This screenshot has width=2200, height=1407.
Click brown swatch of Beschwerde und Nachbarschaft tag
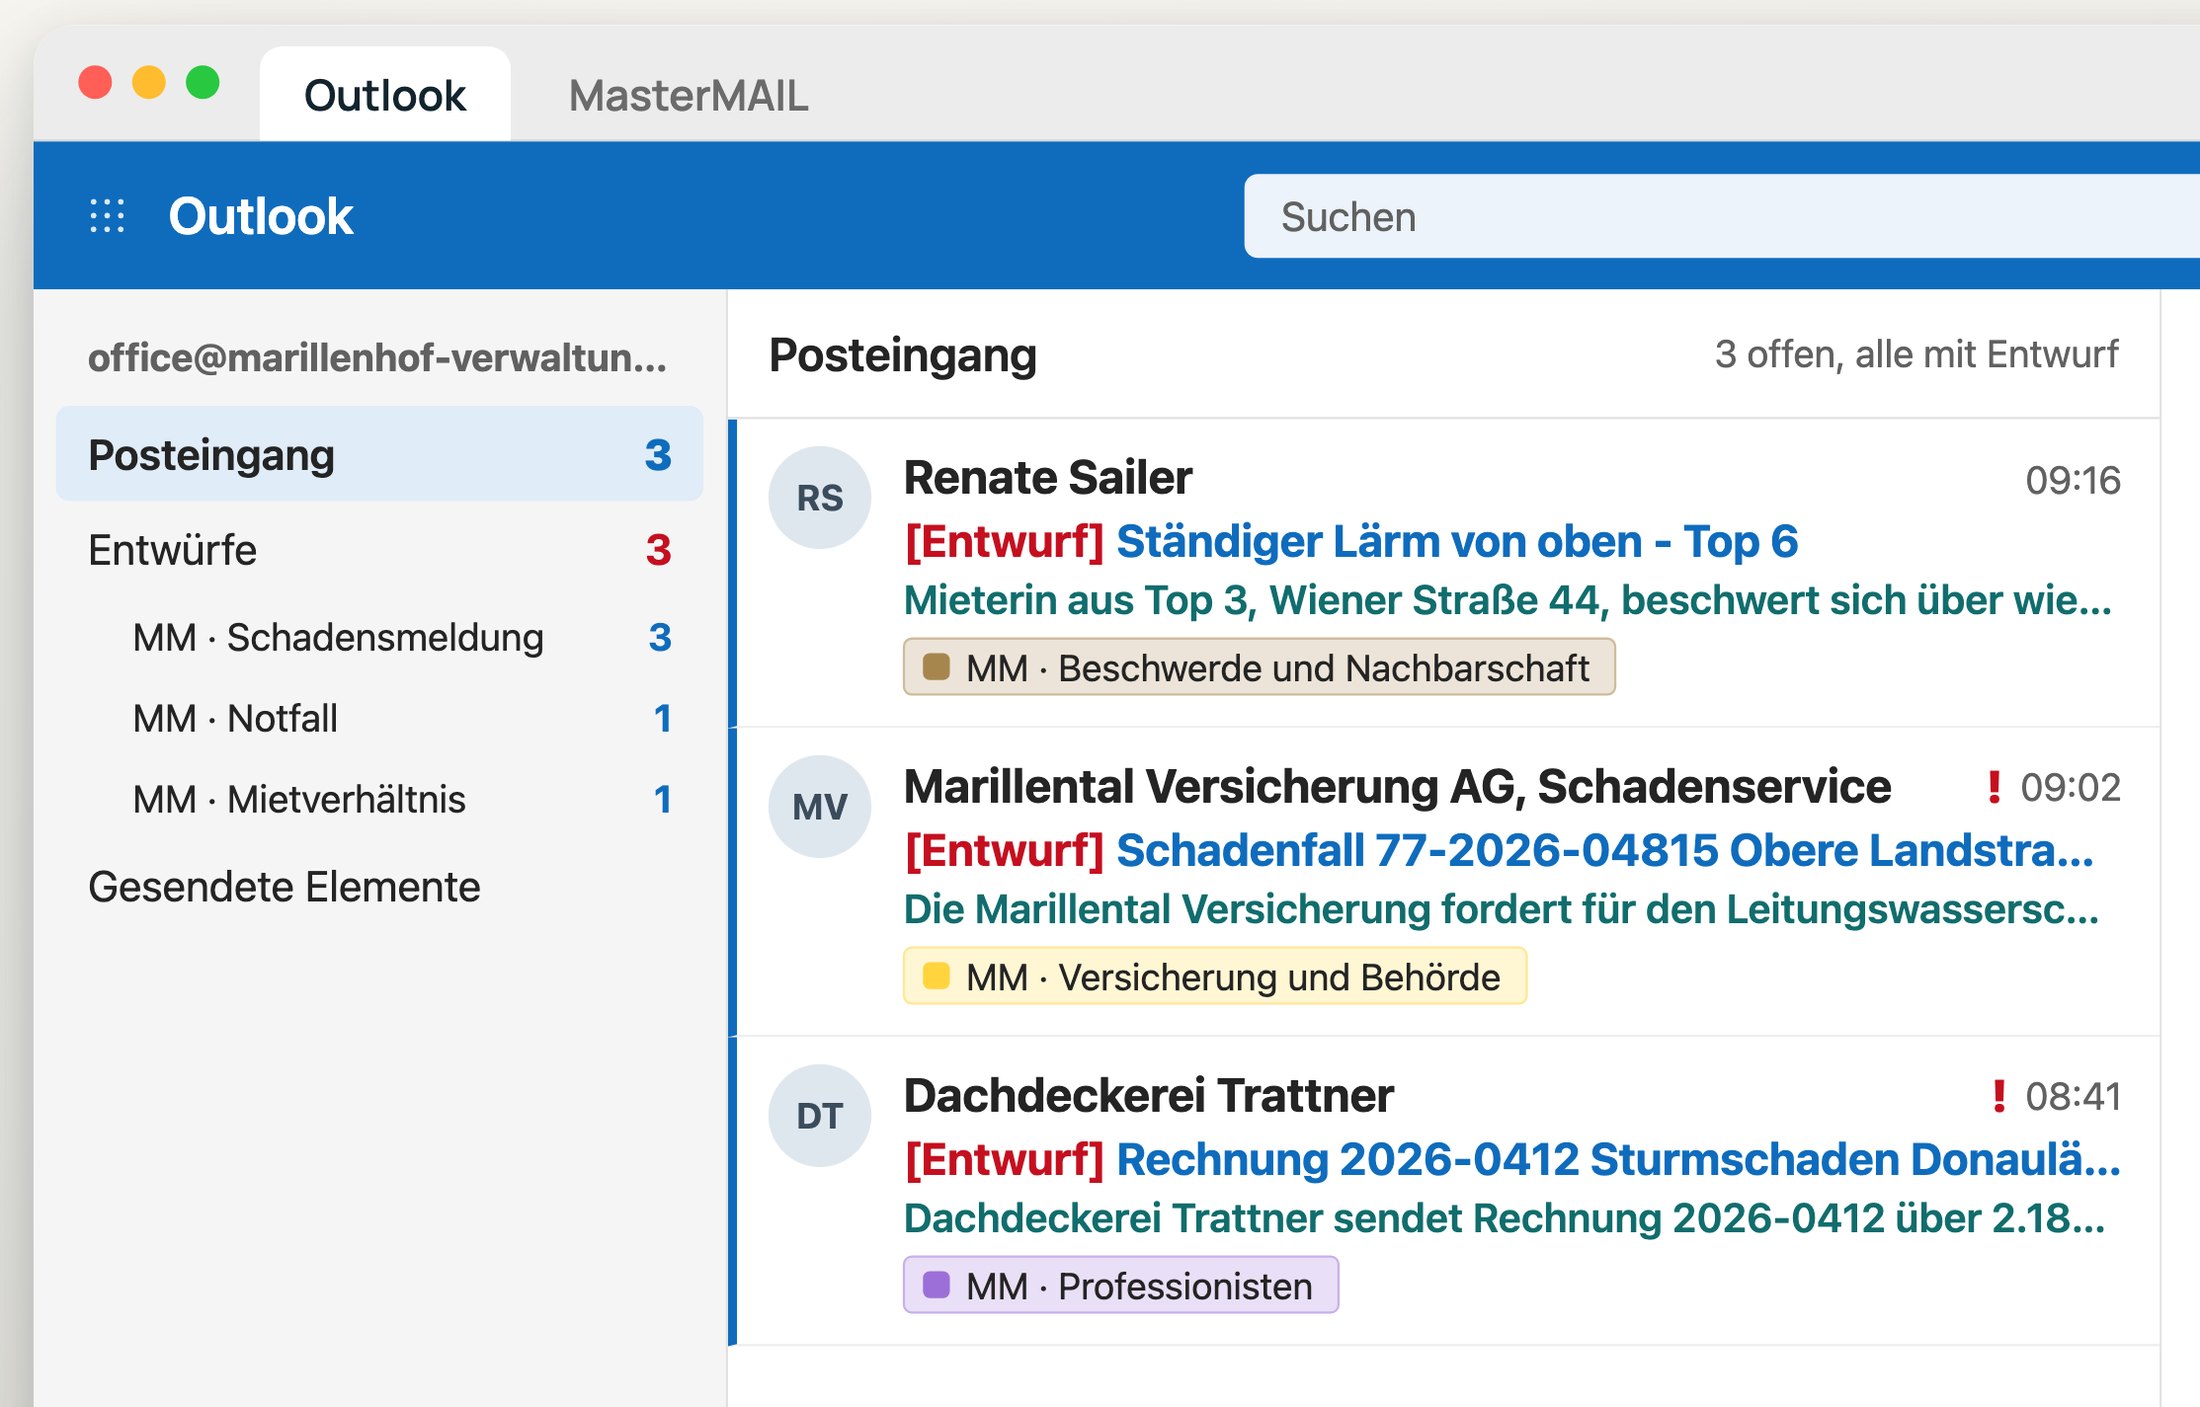coord(936,667)
